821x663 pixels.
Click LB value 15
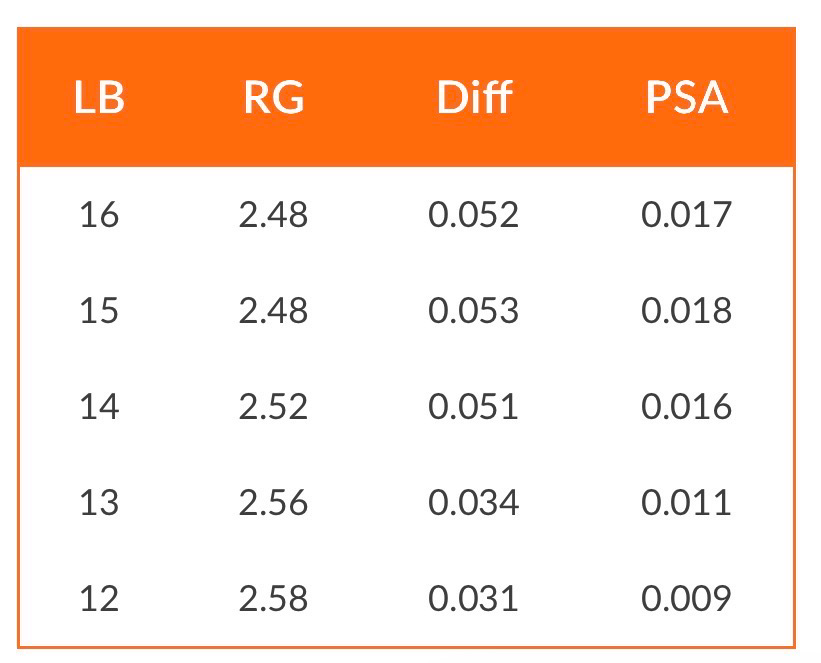tap(99, 311)
